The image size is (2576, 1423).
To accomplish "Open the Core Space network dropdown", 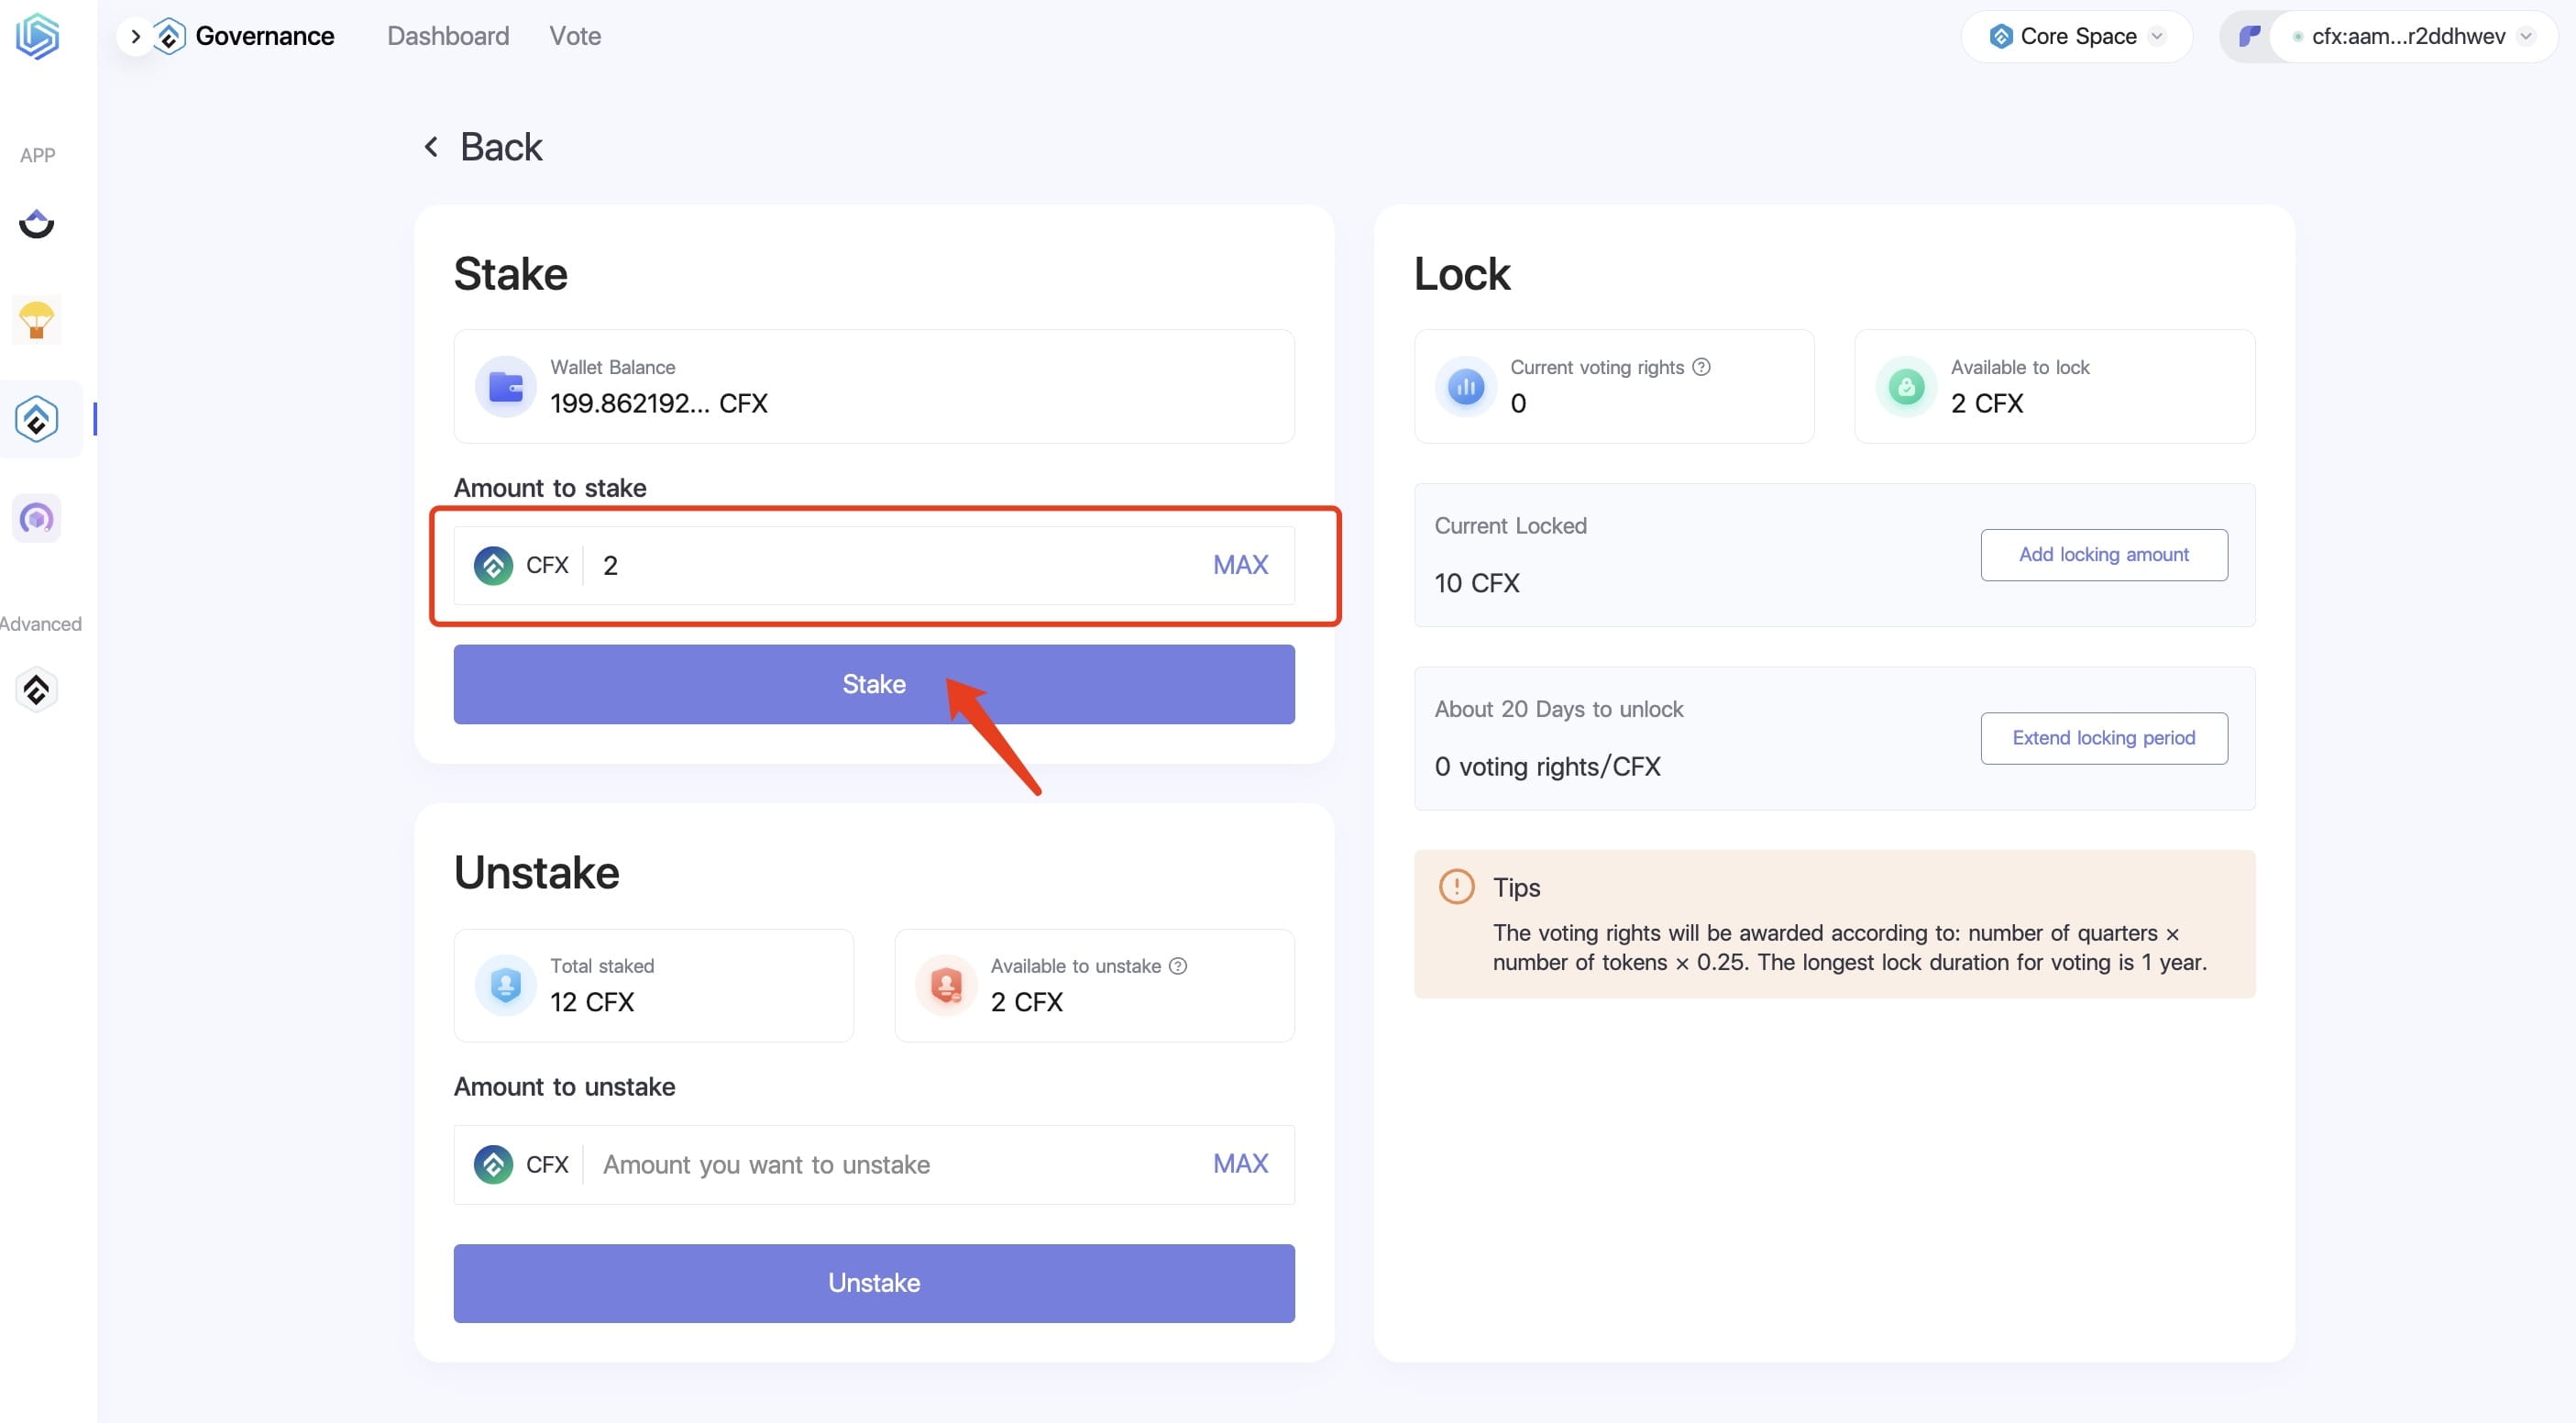I will coord(2077,37).
